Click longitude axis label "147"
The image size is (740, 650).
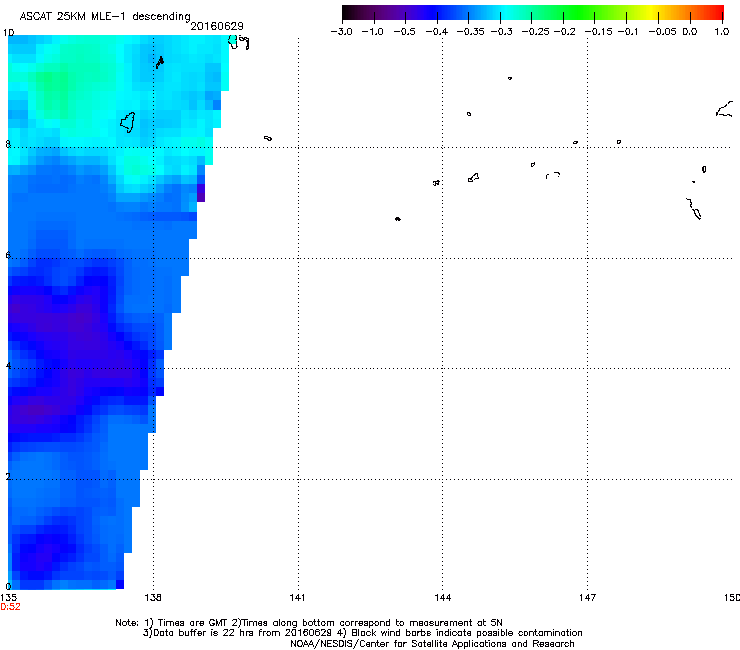click(x=587, y=598)
